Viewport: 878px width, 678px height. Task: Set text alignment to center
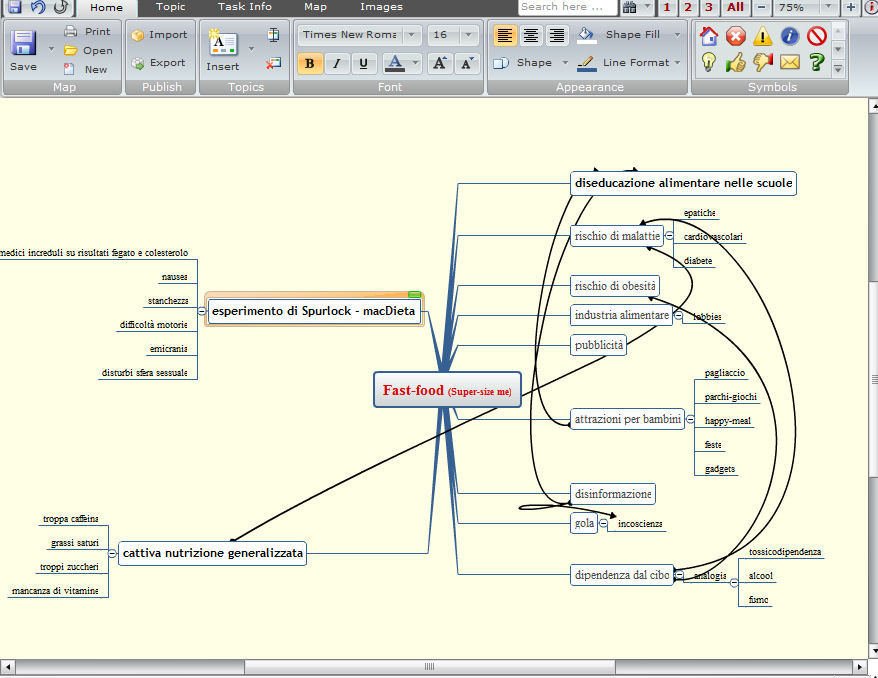pos(531,35)
